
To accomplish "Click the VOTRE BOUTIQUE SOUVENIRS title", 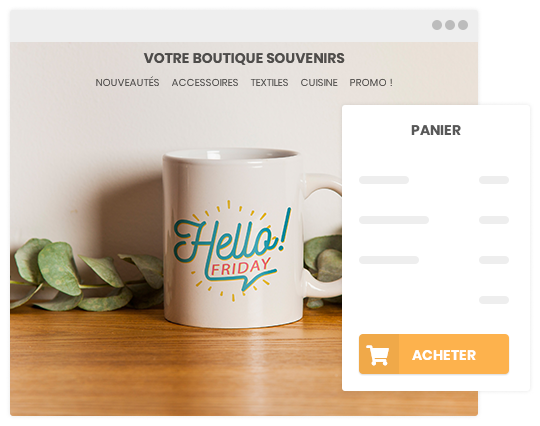I will [244, 58].
